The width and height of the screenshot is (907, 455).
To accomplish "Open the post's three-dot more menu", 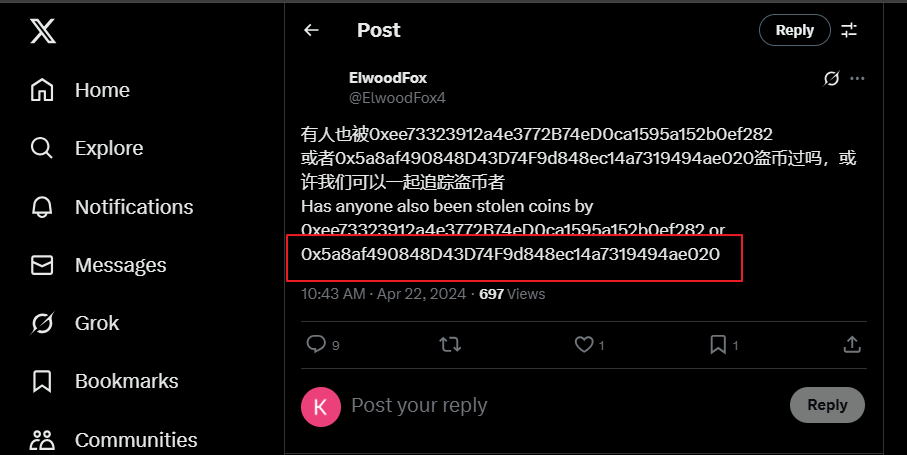I will click(857, 78).
